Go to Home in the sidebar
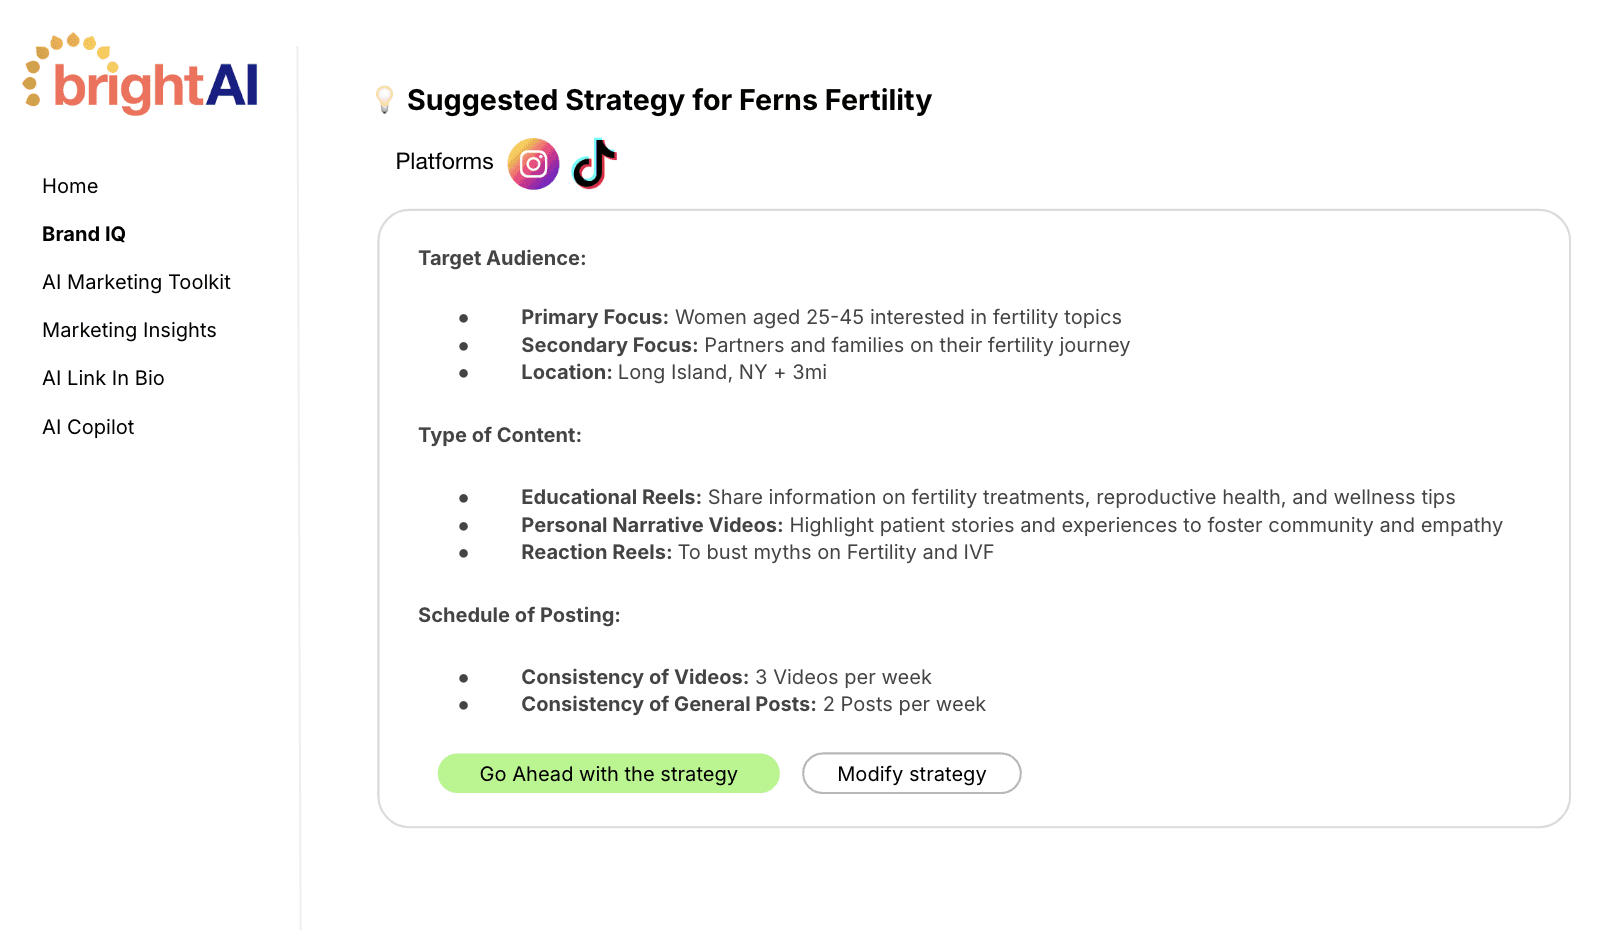1610x930 pixels. tap(70, 186)
